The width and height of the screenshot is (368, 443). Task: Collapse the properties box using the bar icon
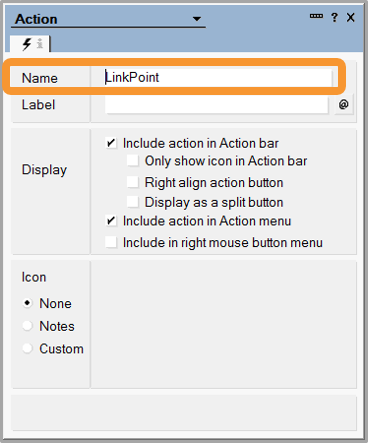pyautogui.click(x=316, y=16)
